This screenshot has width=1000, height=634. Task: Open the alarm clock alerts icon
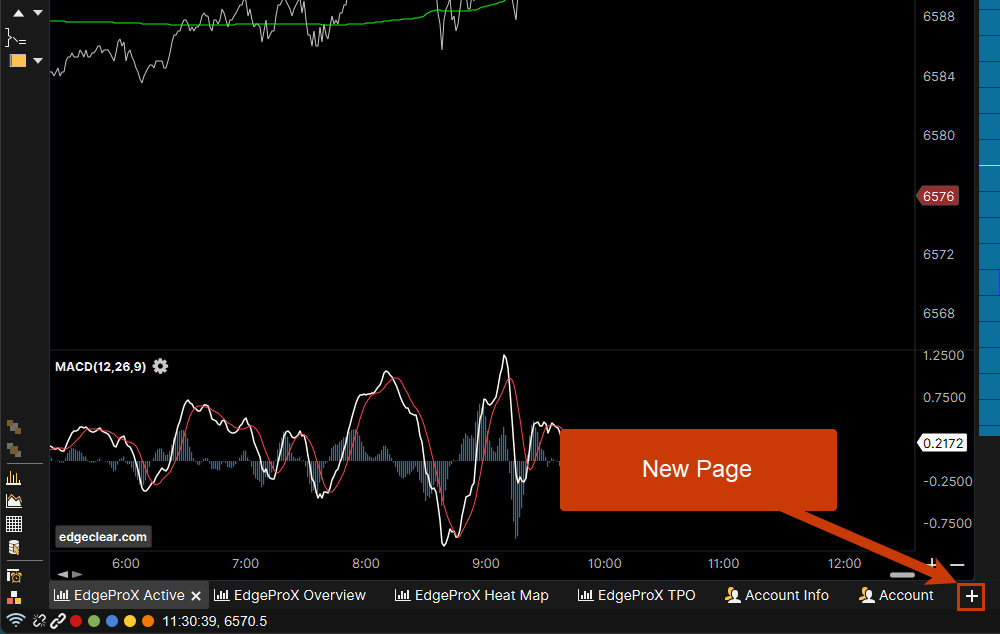coord(14,575)
